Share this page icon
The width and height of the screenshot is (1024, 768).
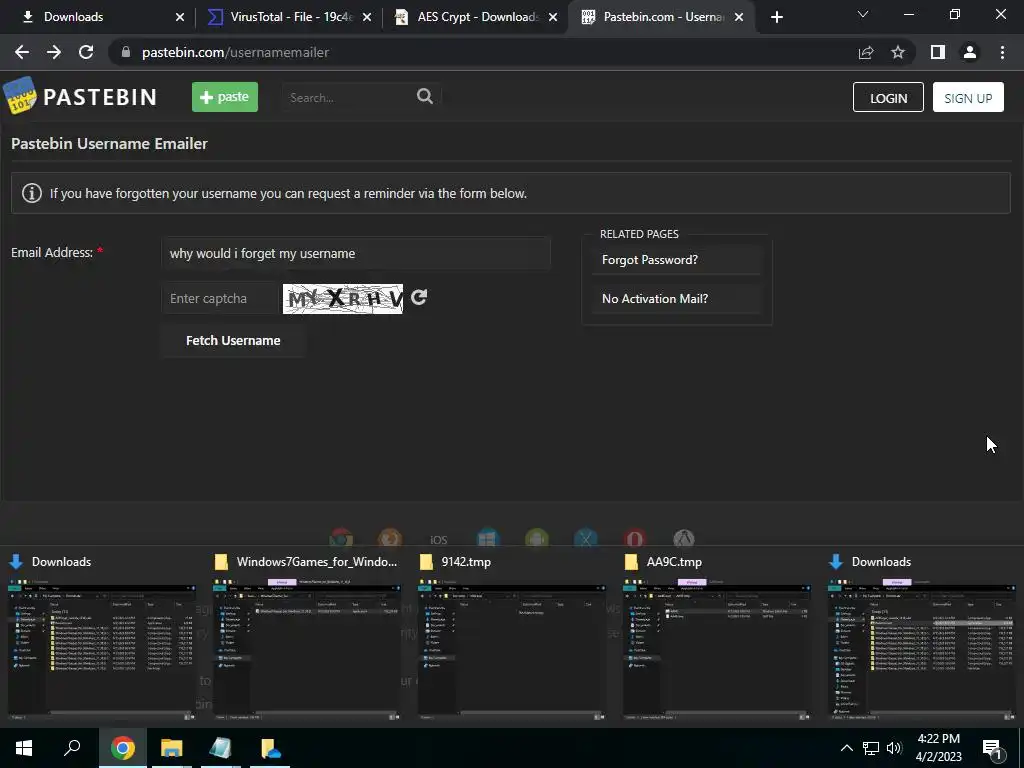866,52
